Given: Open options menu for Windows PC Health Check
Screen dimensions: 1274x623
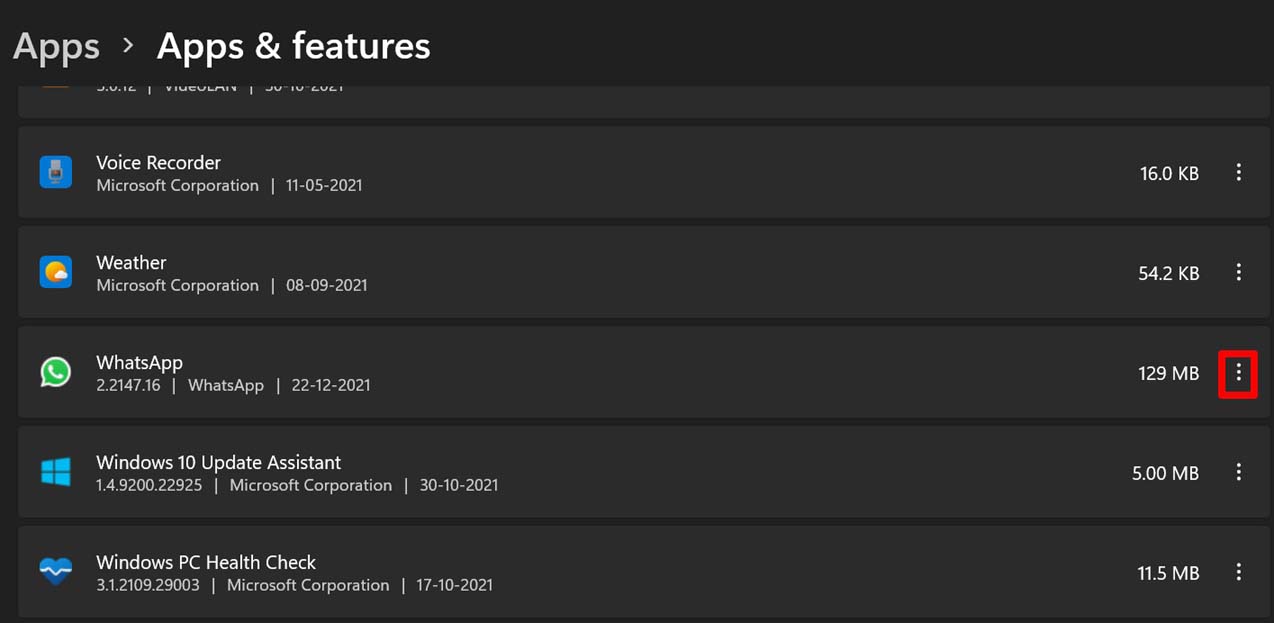Looking at the screenshot, I should (x=1239, y=572).
